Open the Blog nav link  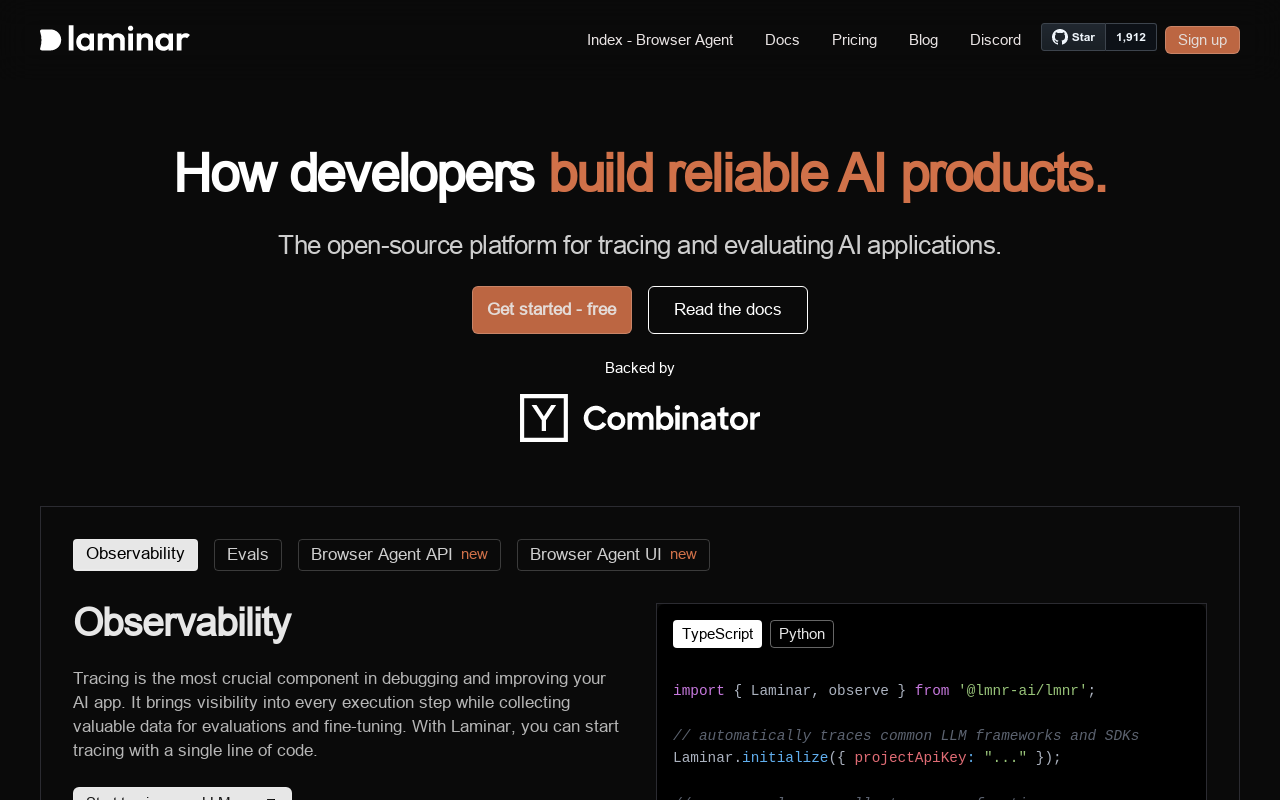tap(923, 40)
